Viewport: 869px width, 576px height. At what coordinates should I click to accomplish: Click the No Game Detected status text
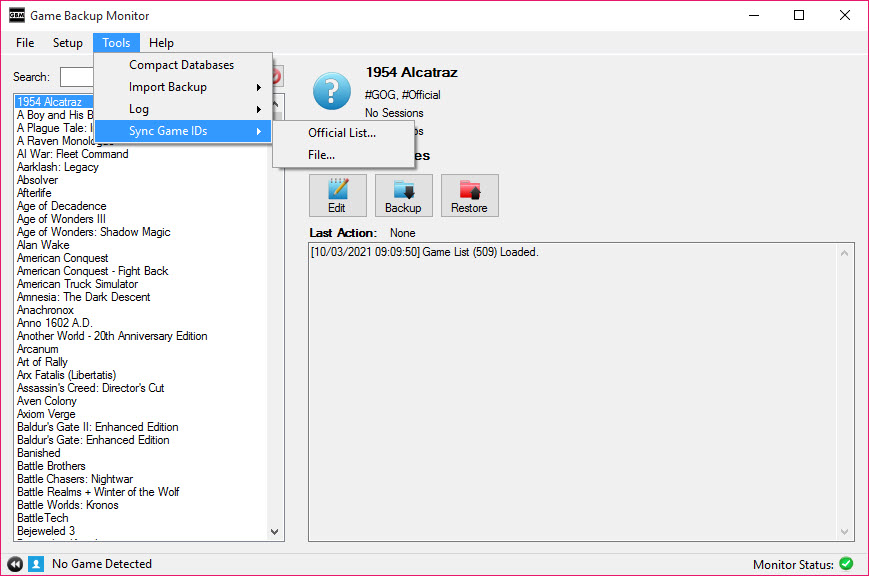[102, 564]
